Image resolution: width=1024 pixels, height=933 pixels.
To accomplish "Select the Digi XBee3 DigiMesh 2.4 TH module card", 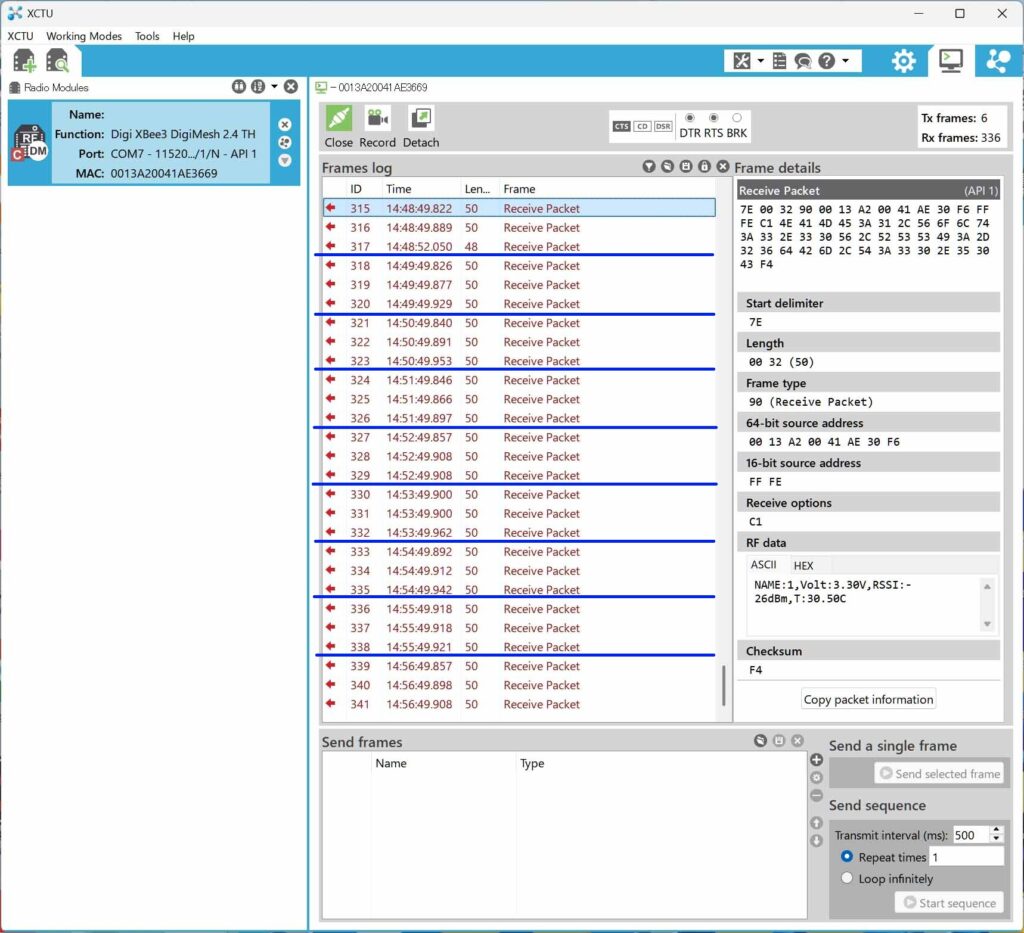I will pos(153,143).
